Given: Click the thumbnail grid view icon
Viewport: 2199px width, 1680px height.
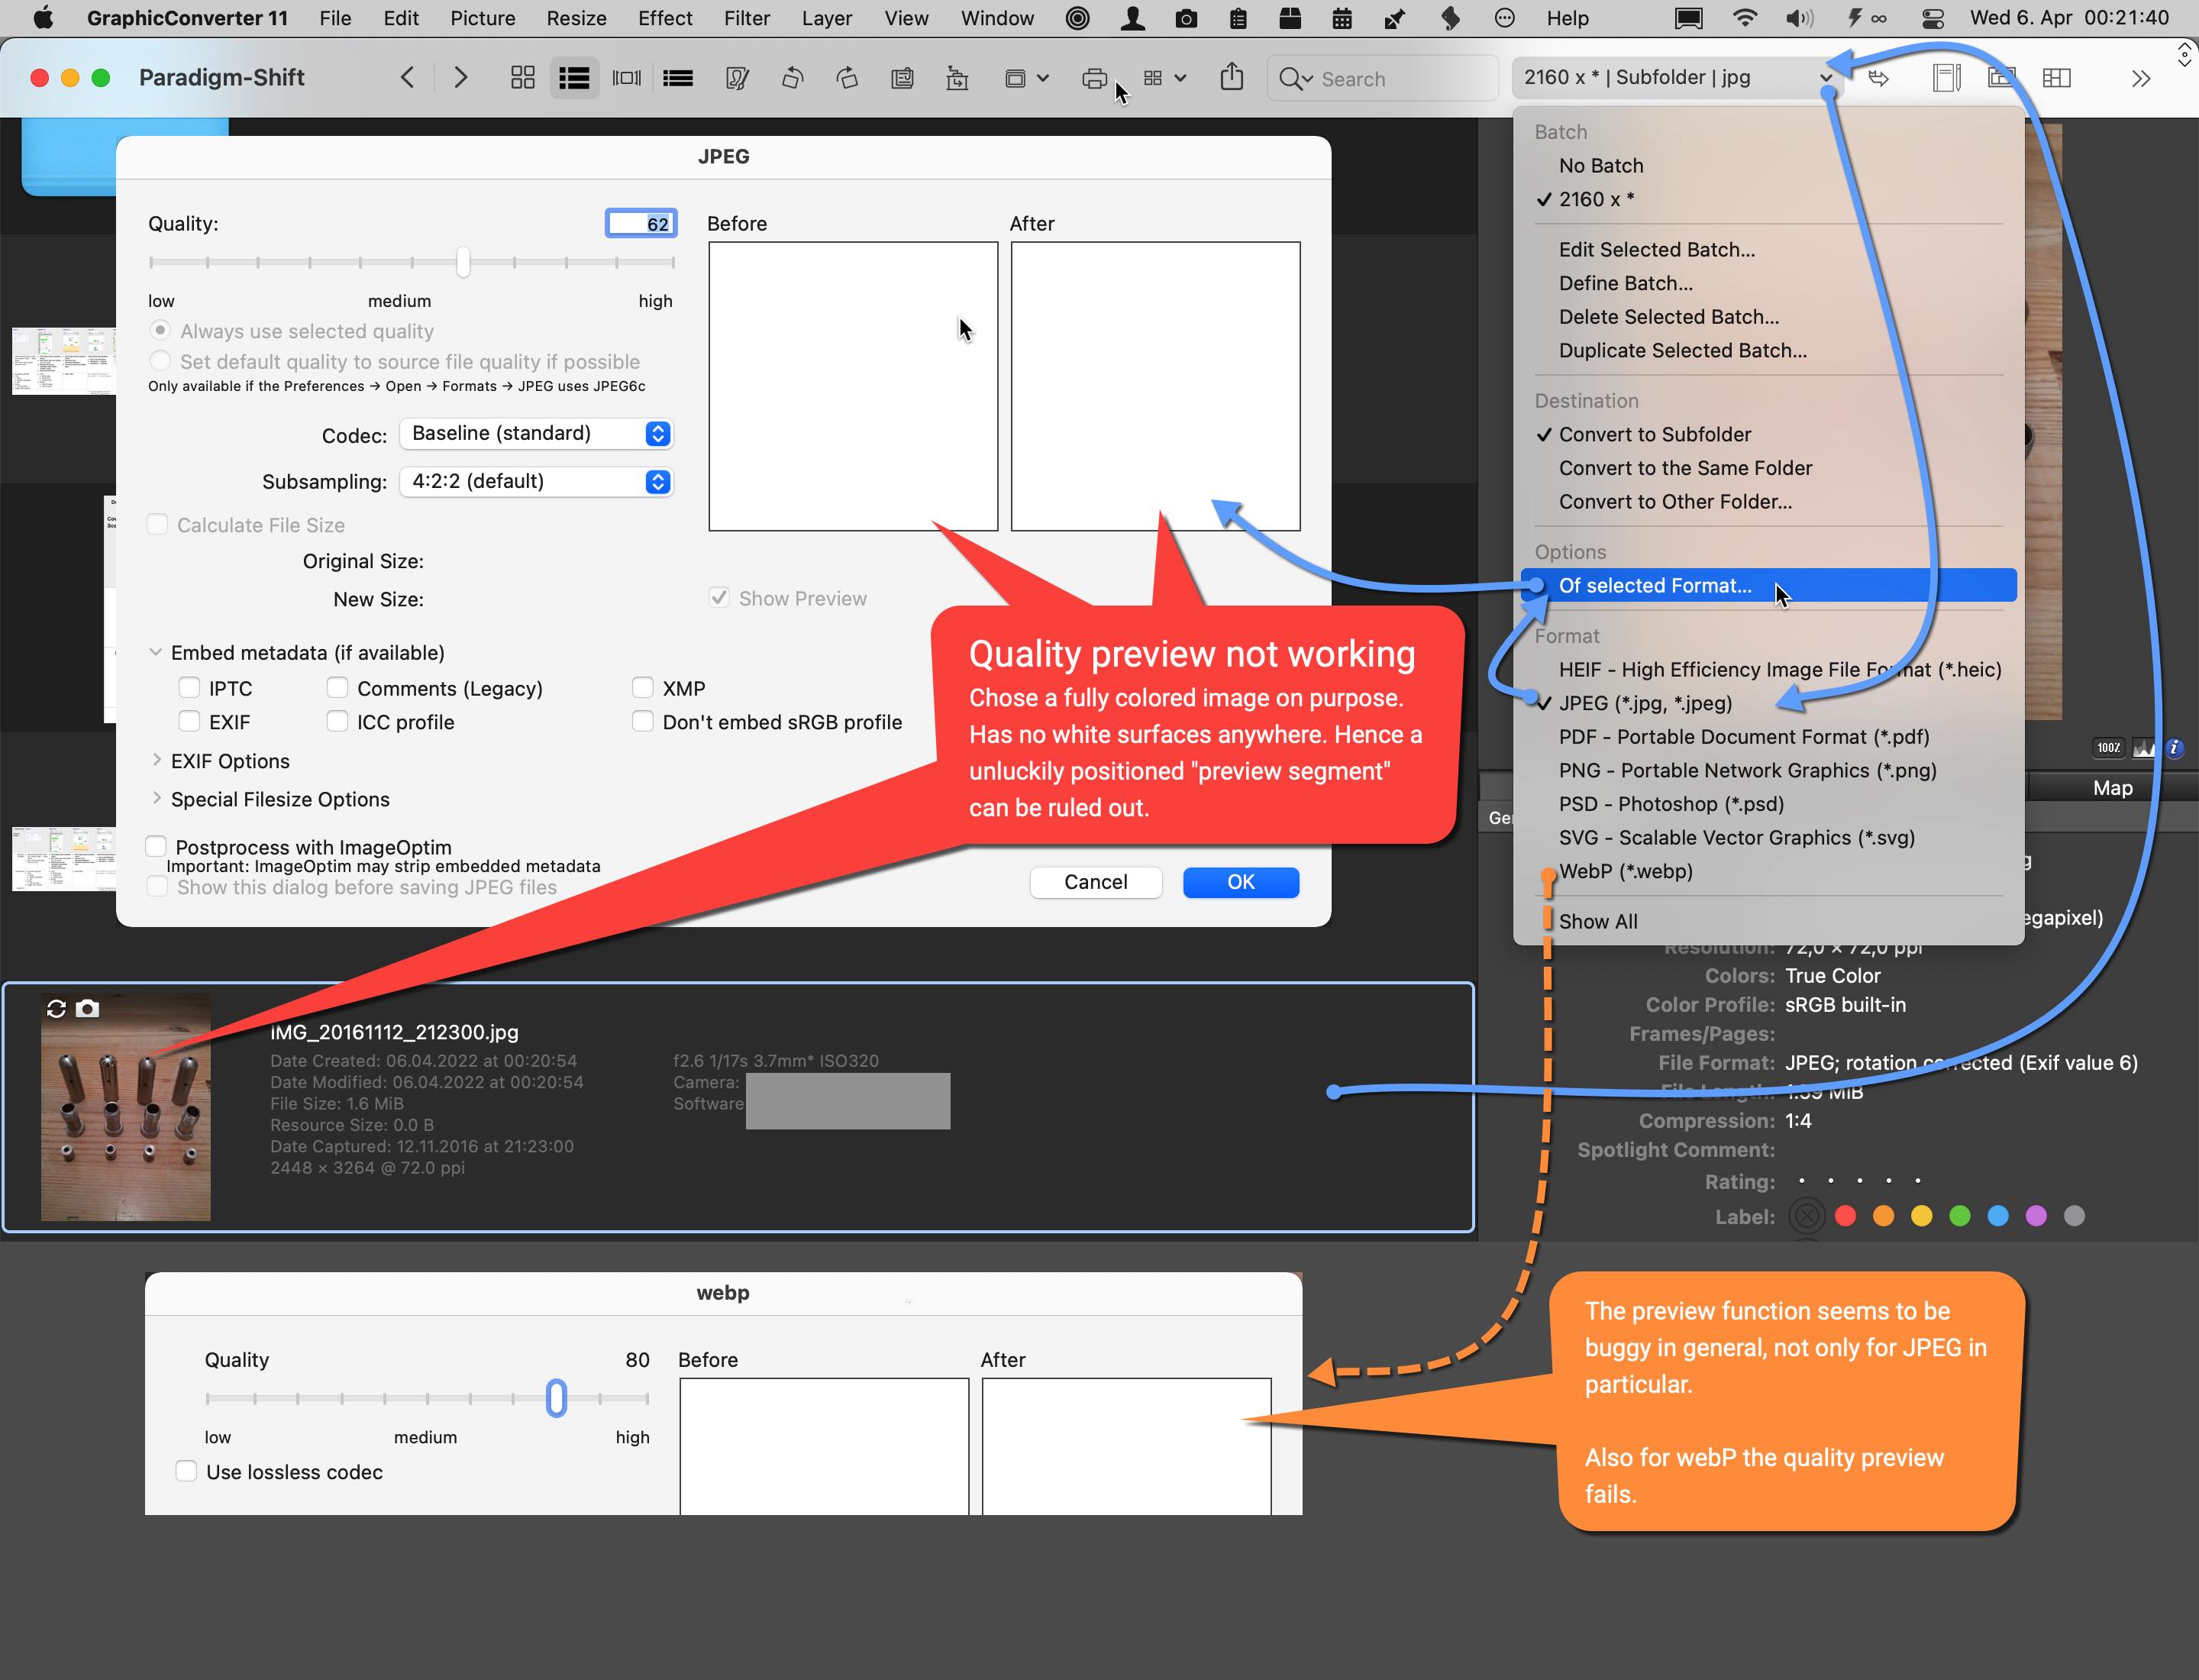Looking at the screenshot, I should (x=522, y=78).
